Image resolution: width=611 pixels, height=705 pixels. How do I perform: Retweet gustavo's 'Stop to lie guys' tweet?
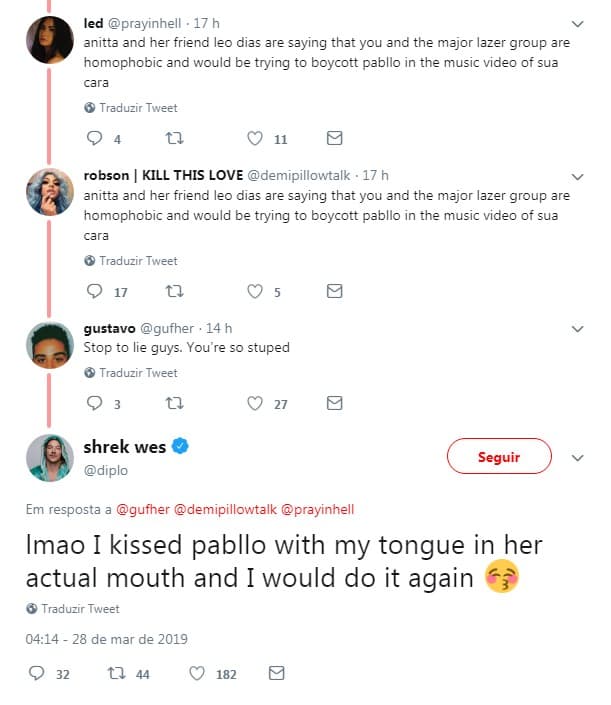(174, 403)
